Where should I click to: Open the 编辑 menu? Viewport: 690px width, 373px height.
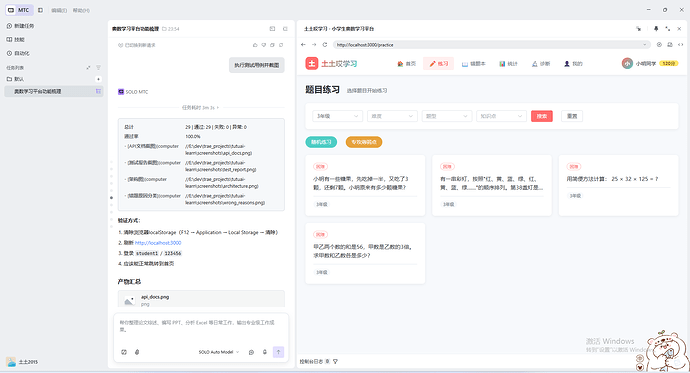59,10
